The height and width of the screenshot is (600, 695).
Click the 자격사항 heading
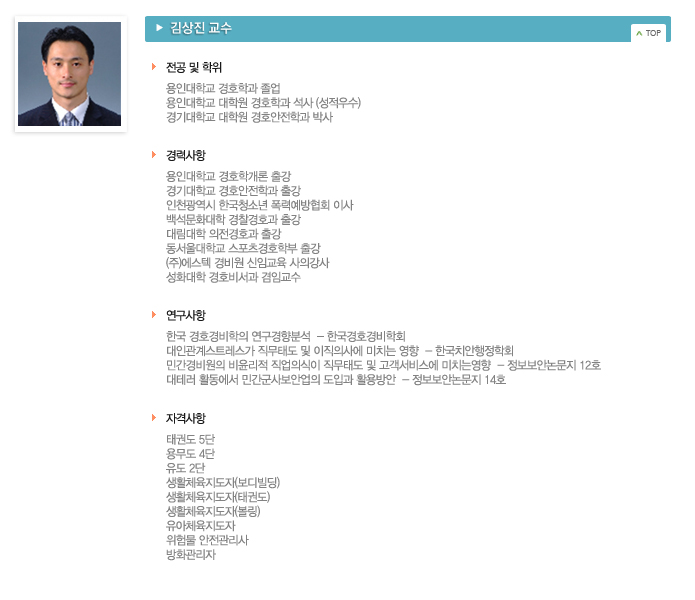click(186, 418)
